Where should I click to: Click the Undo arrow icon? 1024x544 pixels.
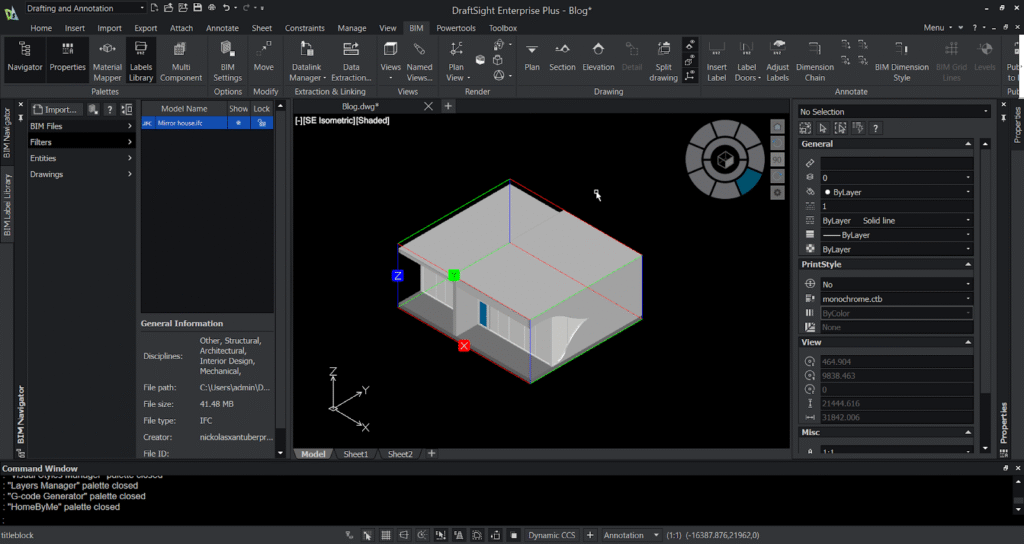[x=226, y=8]
